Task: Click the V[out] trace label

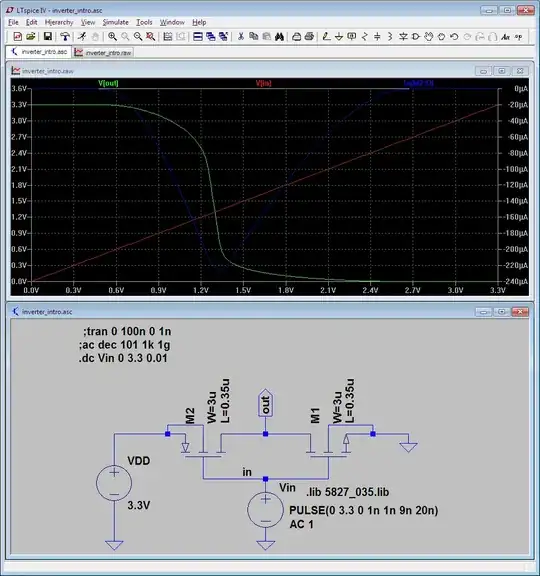Action: point(108,83)
